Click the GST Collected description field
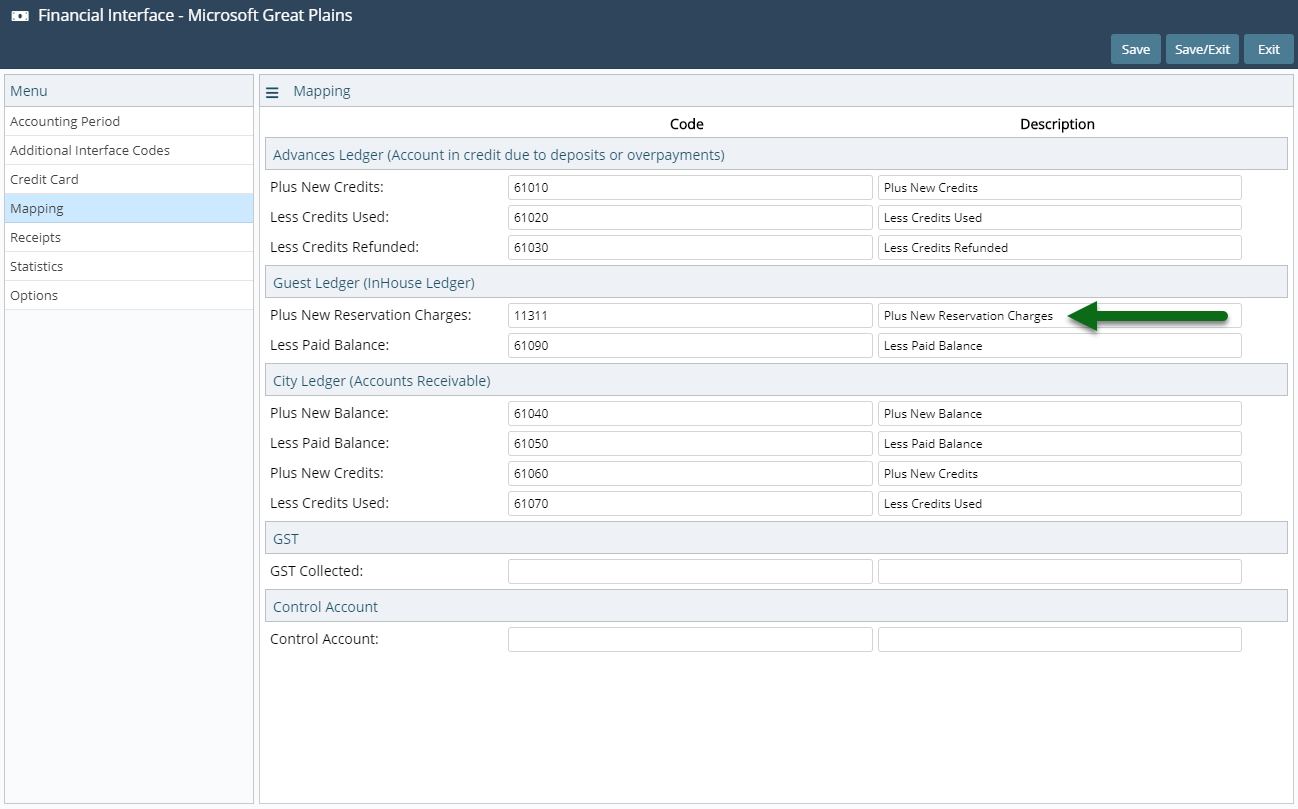 (x=1060, y=572)
